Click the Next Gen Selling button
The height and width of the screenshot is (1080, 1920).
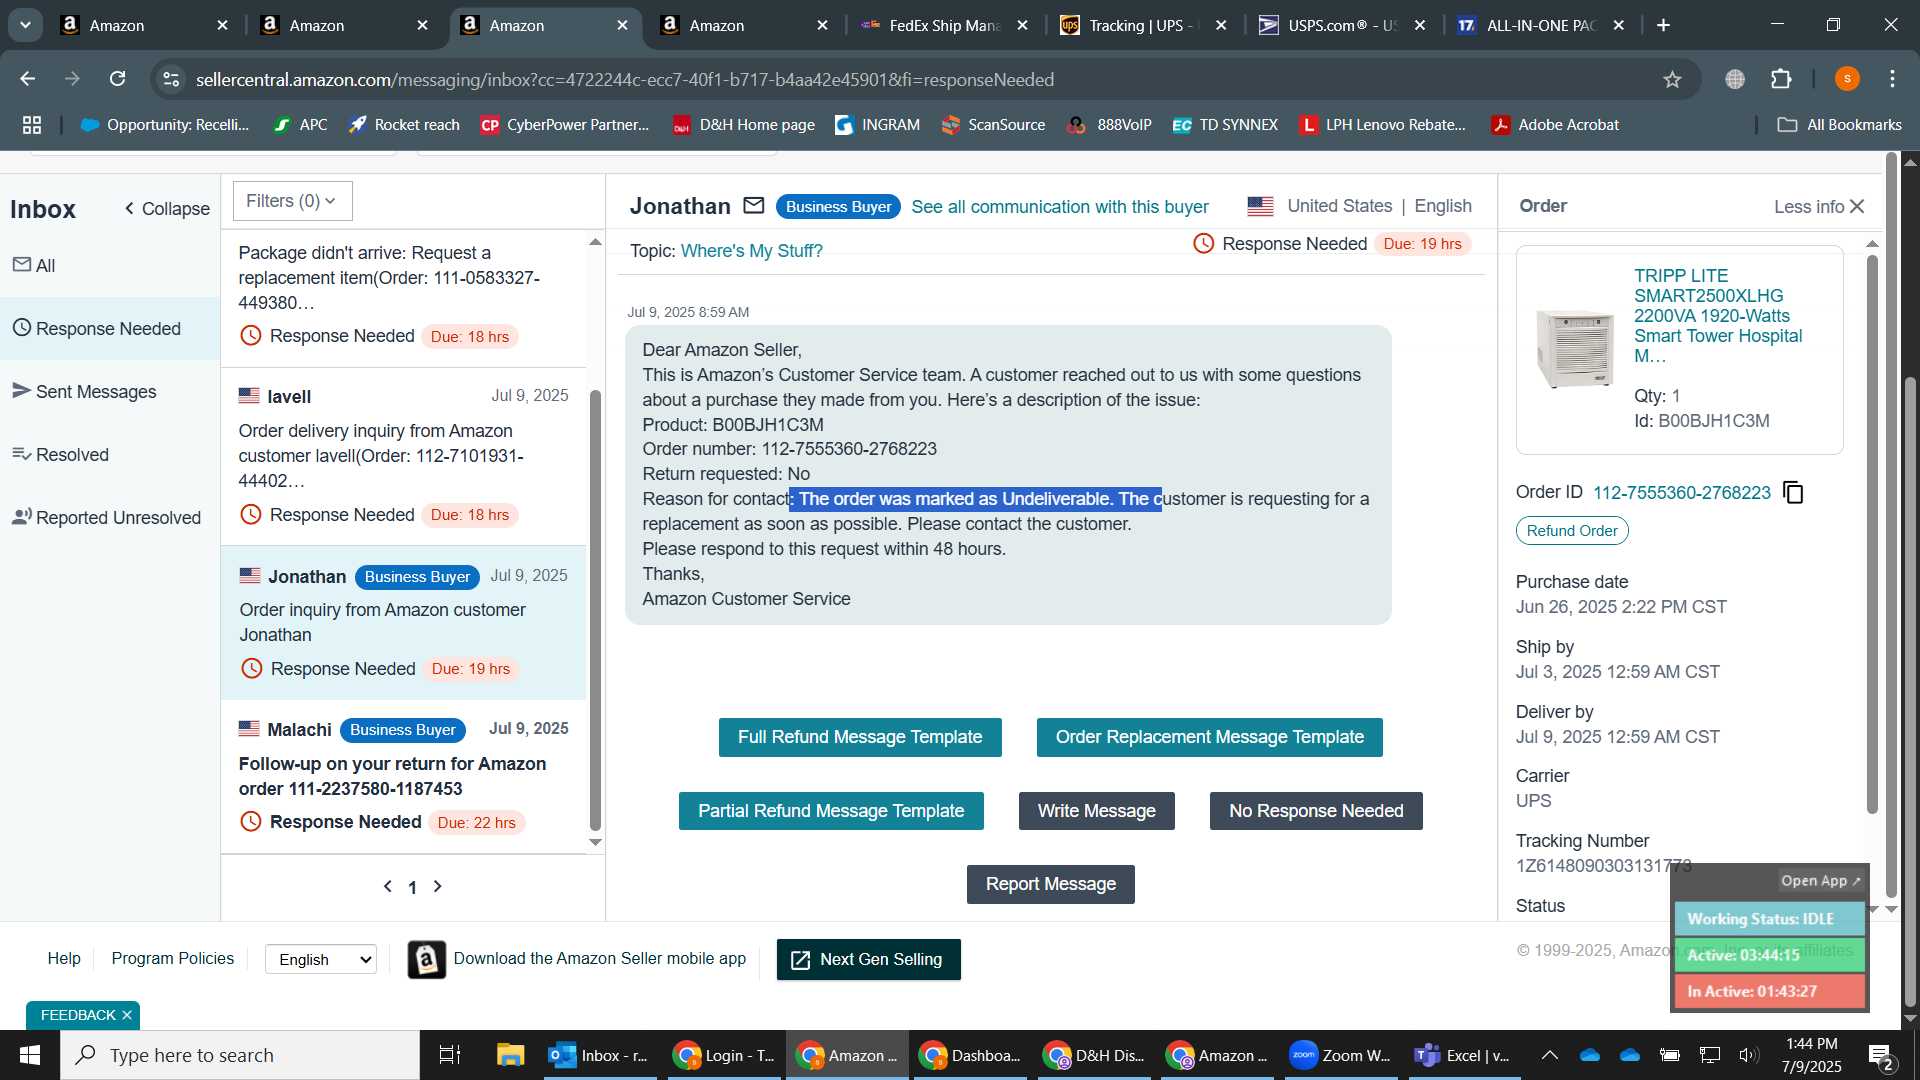coord(869,960)
